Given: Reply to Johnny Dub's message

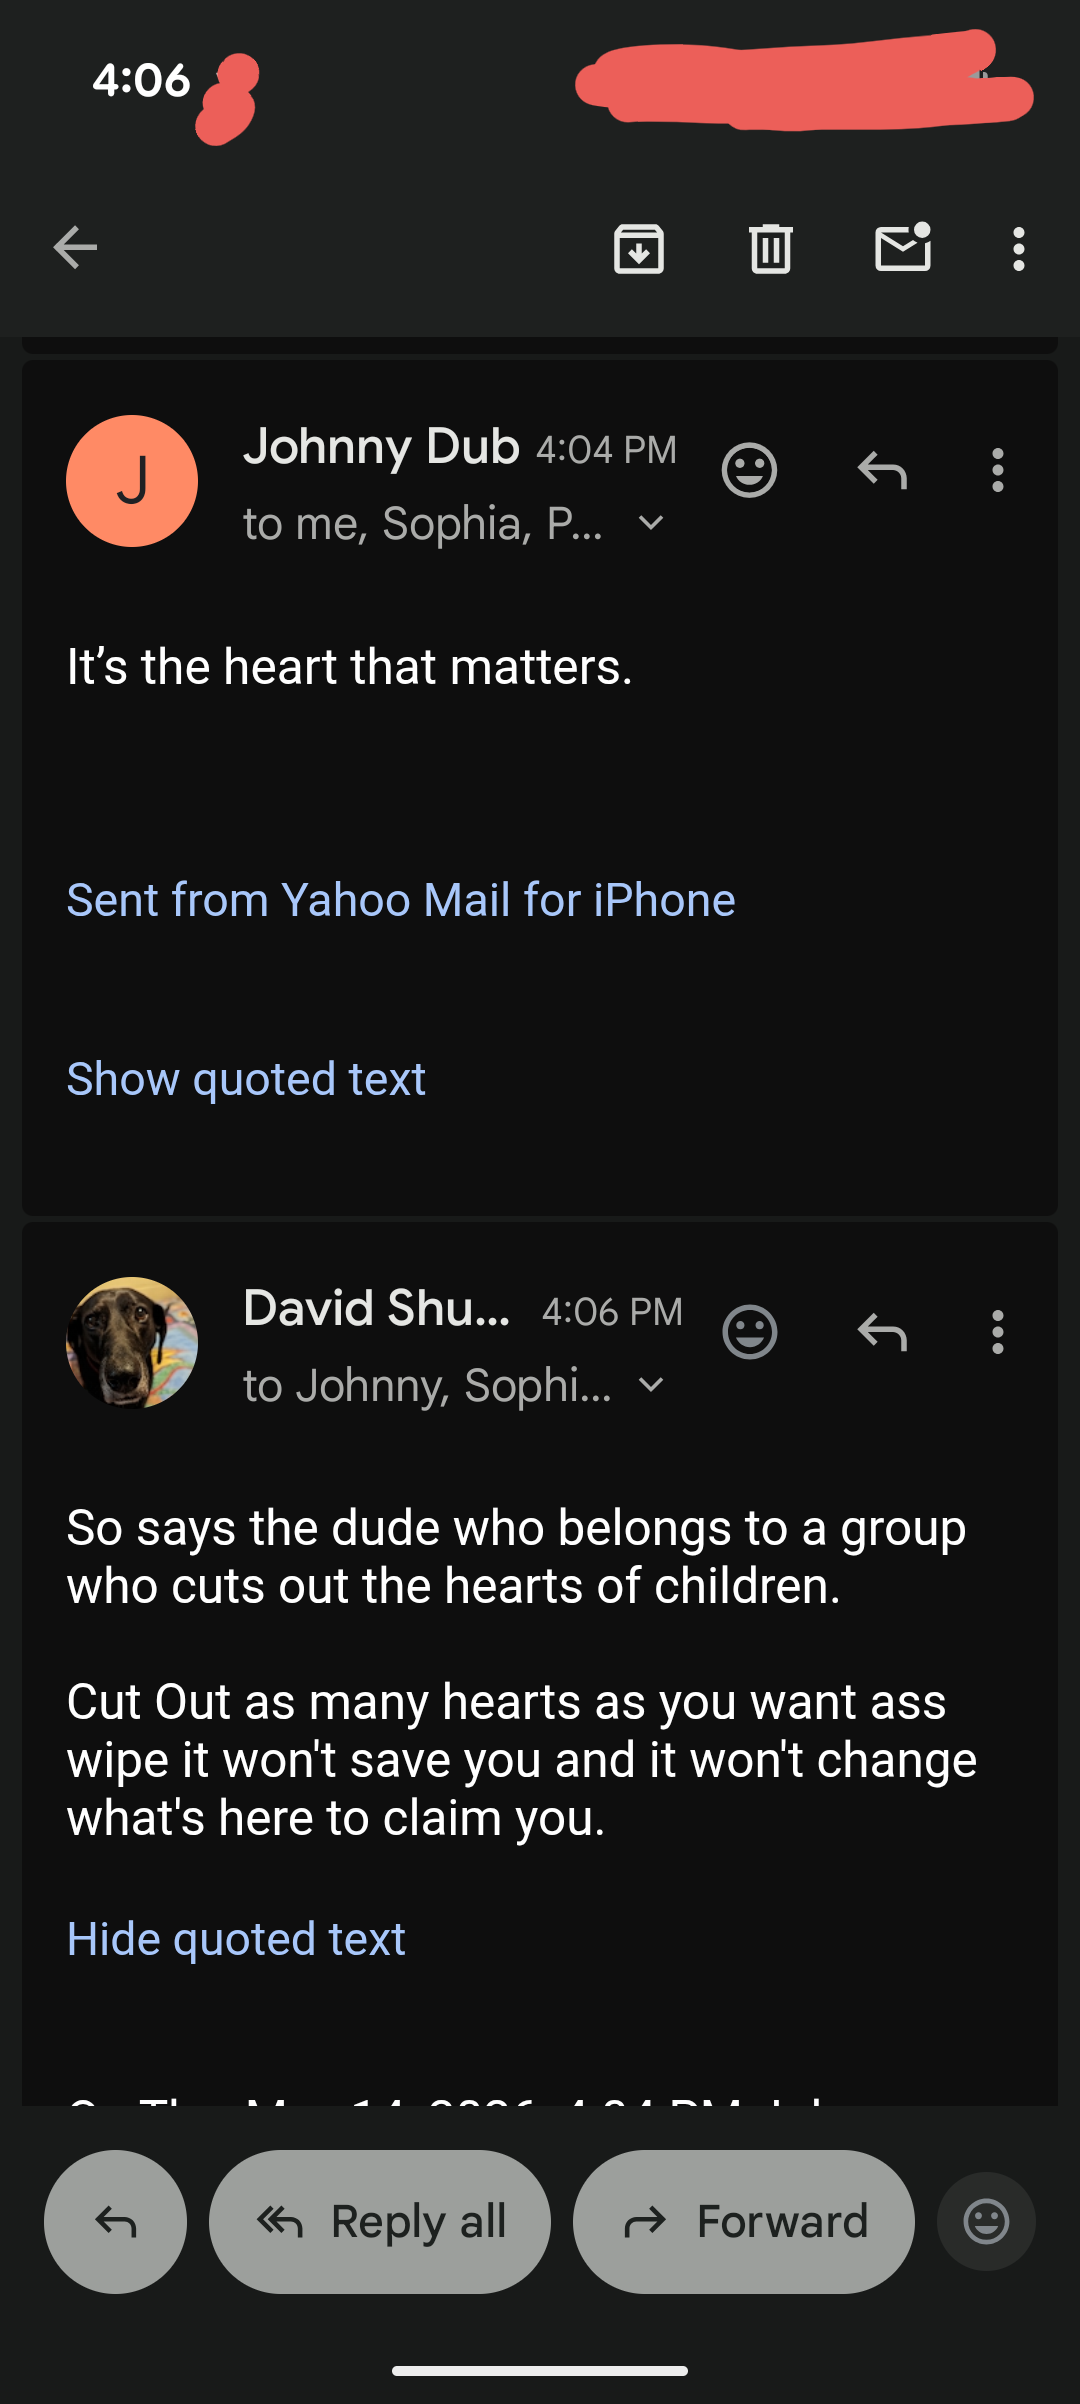Looking at the screenshot, I should coord(882,469).
